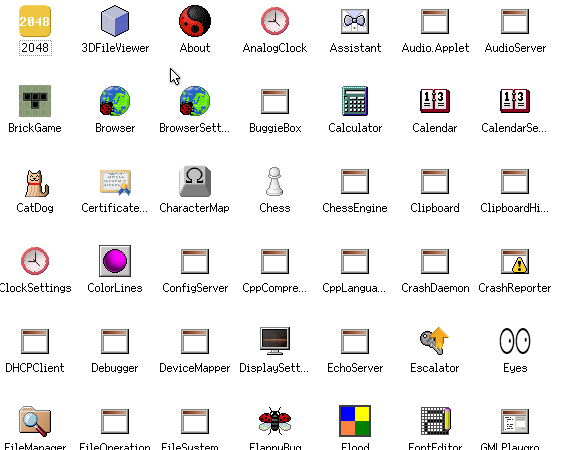The image size is (564, 450).
Task: Select the Calendar app icon
Action: pyautogui.click(x=435, y=101)
